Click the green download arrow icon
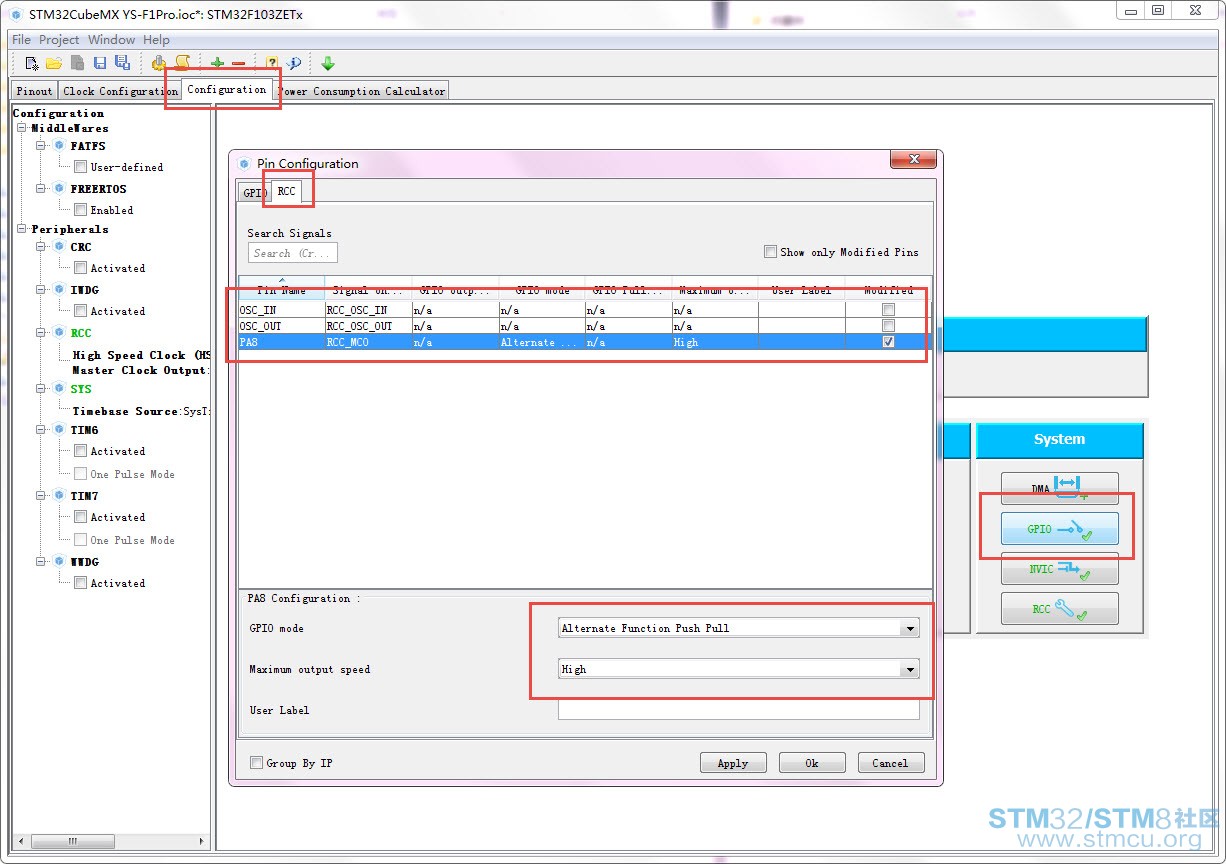Viewport: 1226px width, 864px height. (328, 63)
